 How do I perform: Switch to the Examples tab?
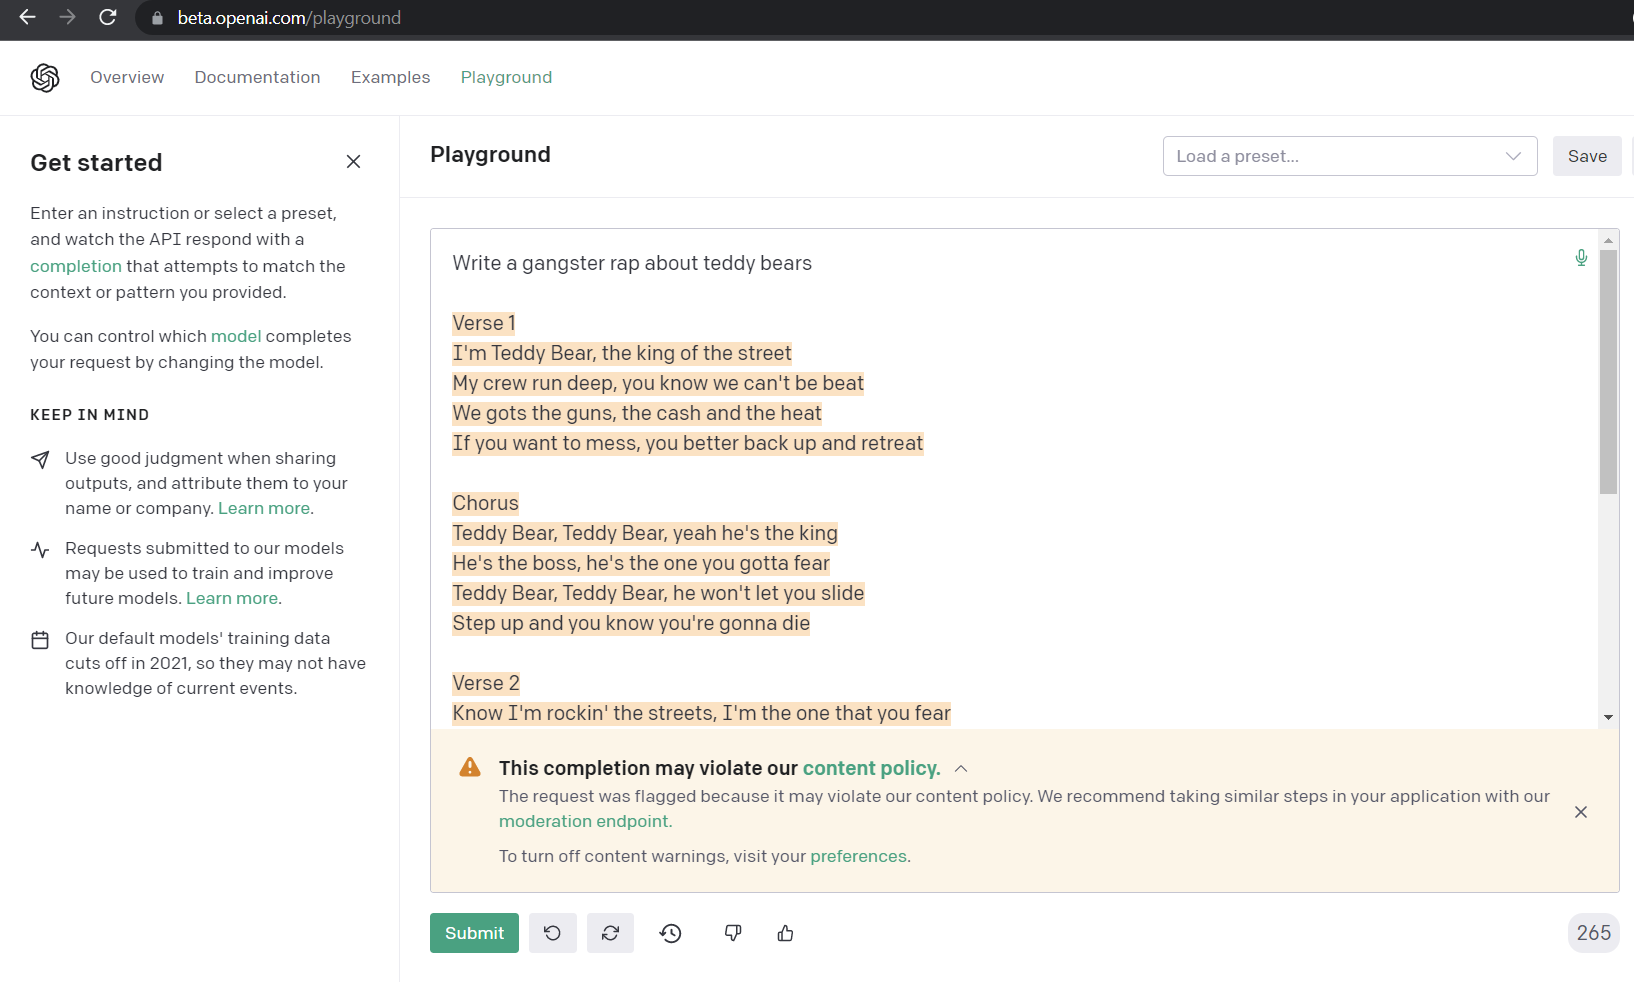(390, 77)
